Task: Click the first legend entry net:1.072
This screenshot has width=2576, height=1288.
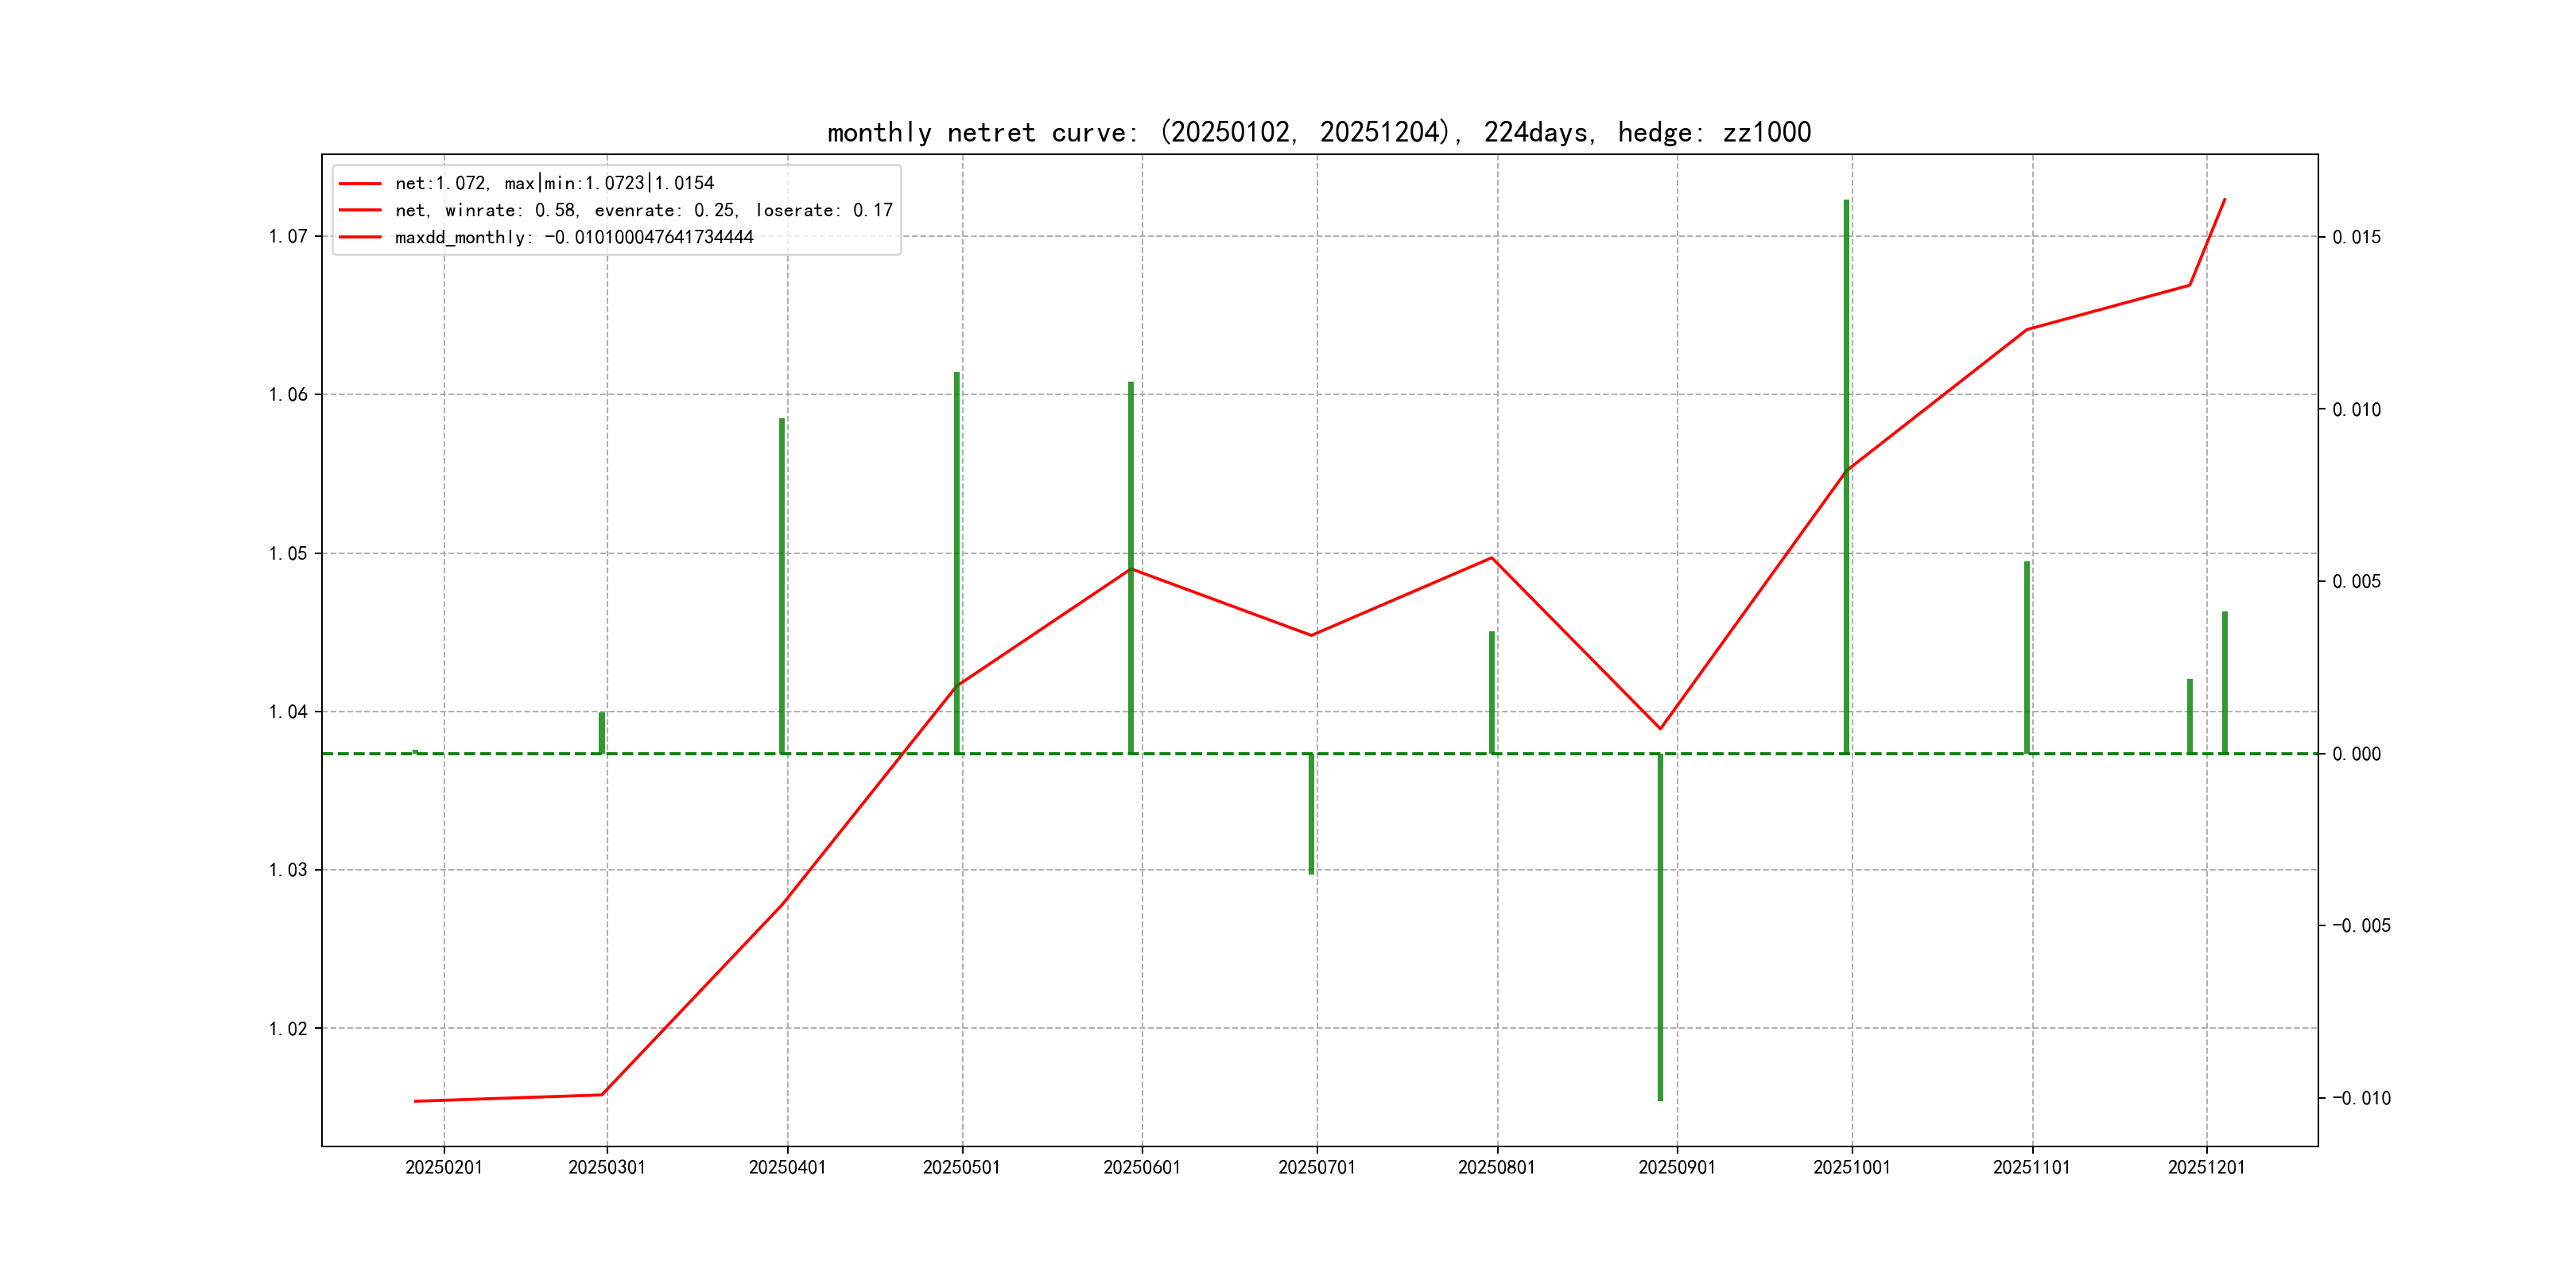Action: click(554, 183)
